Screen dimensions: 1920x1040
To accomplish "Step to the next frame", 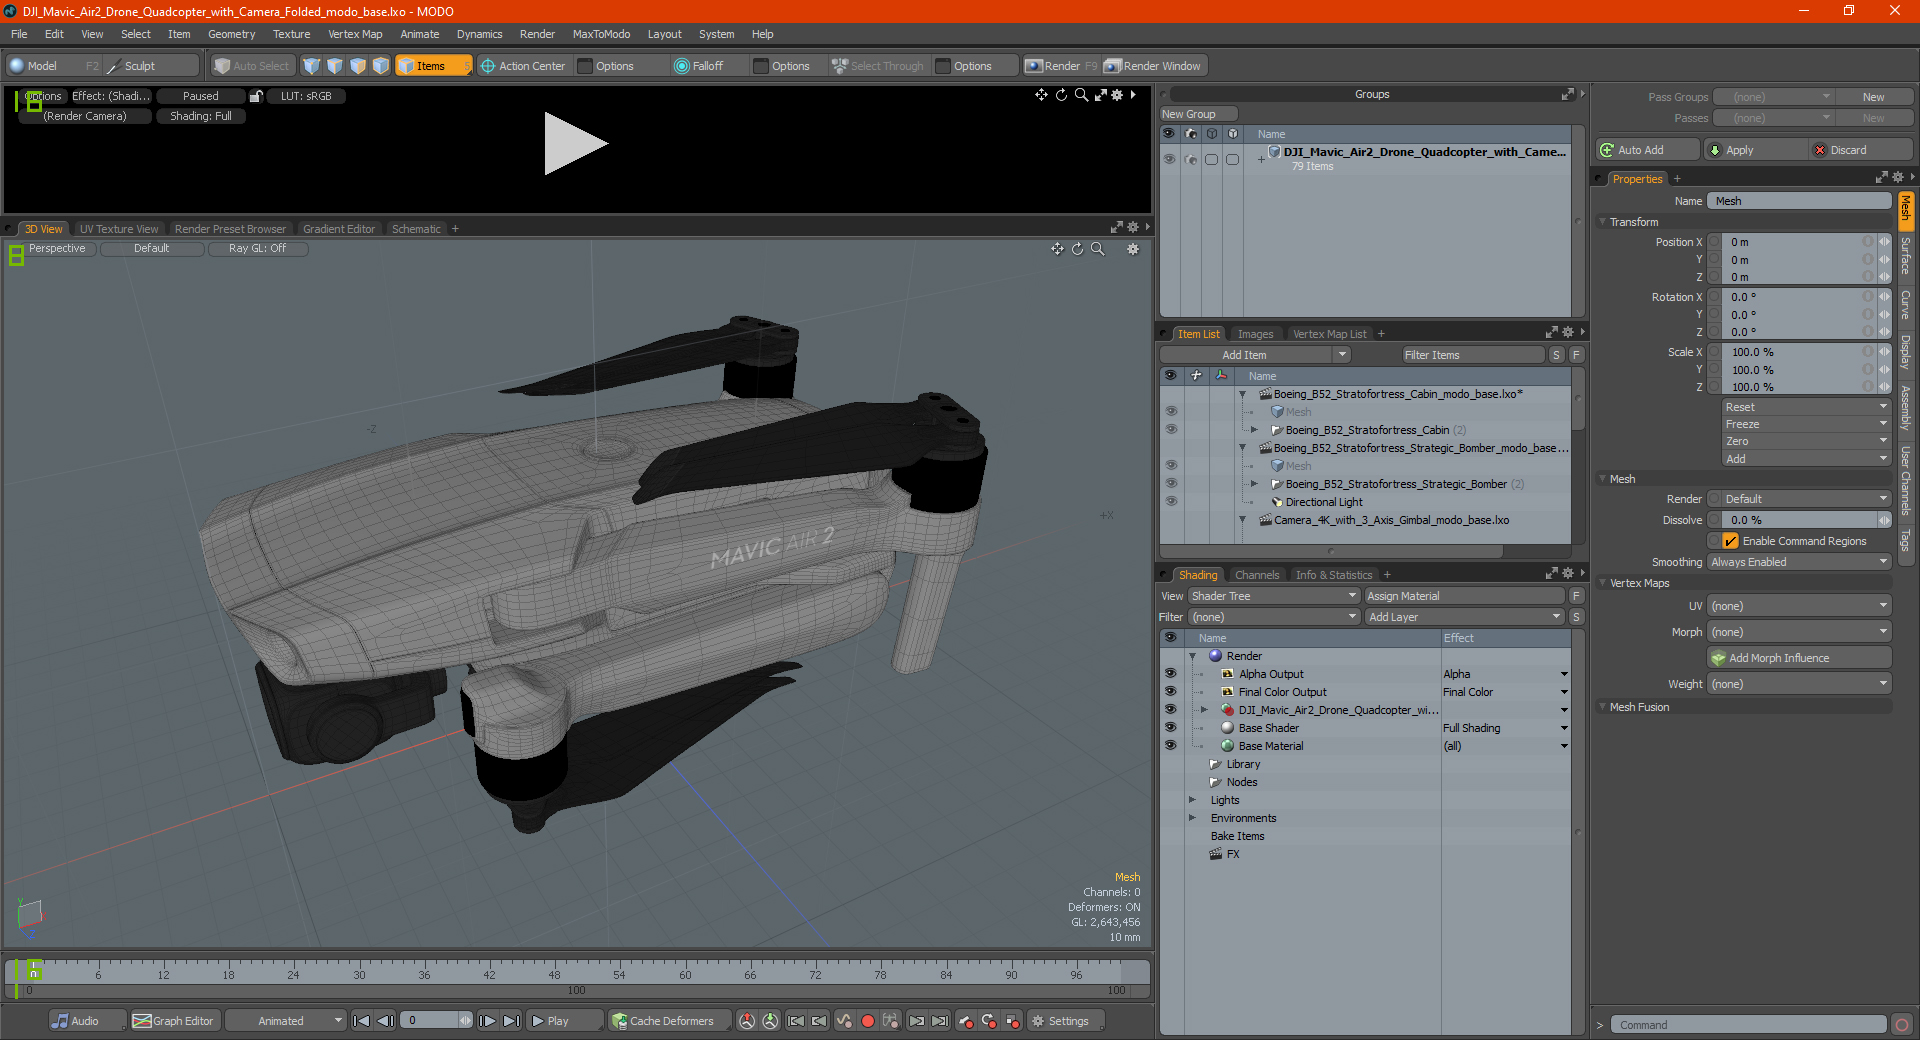I will [x=487, y=1021].
